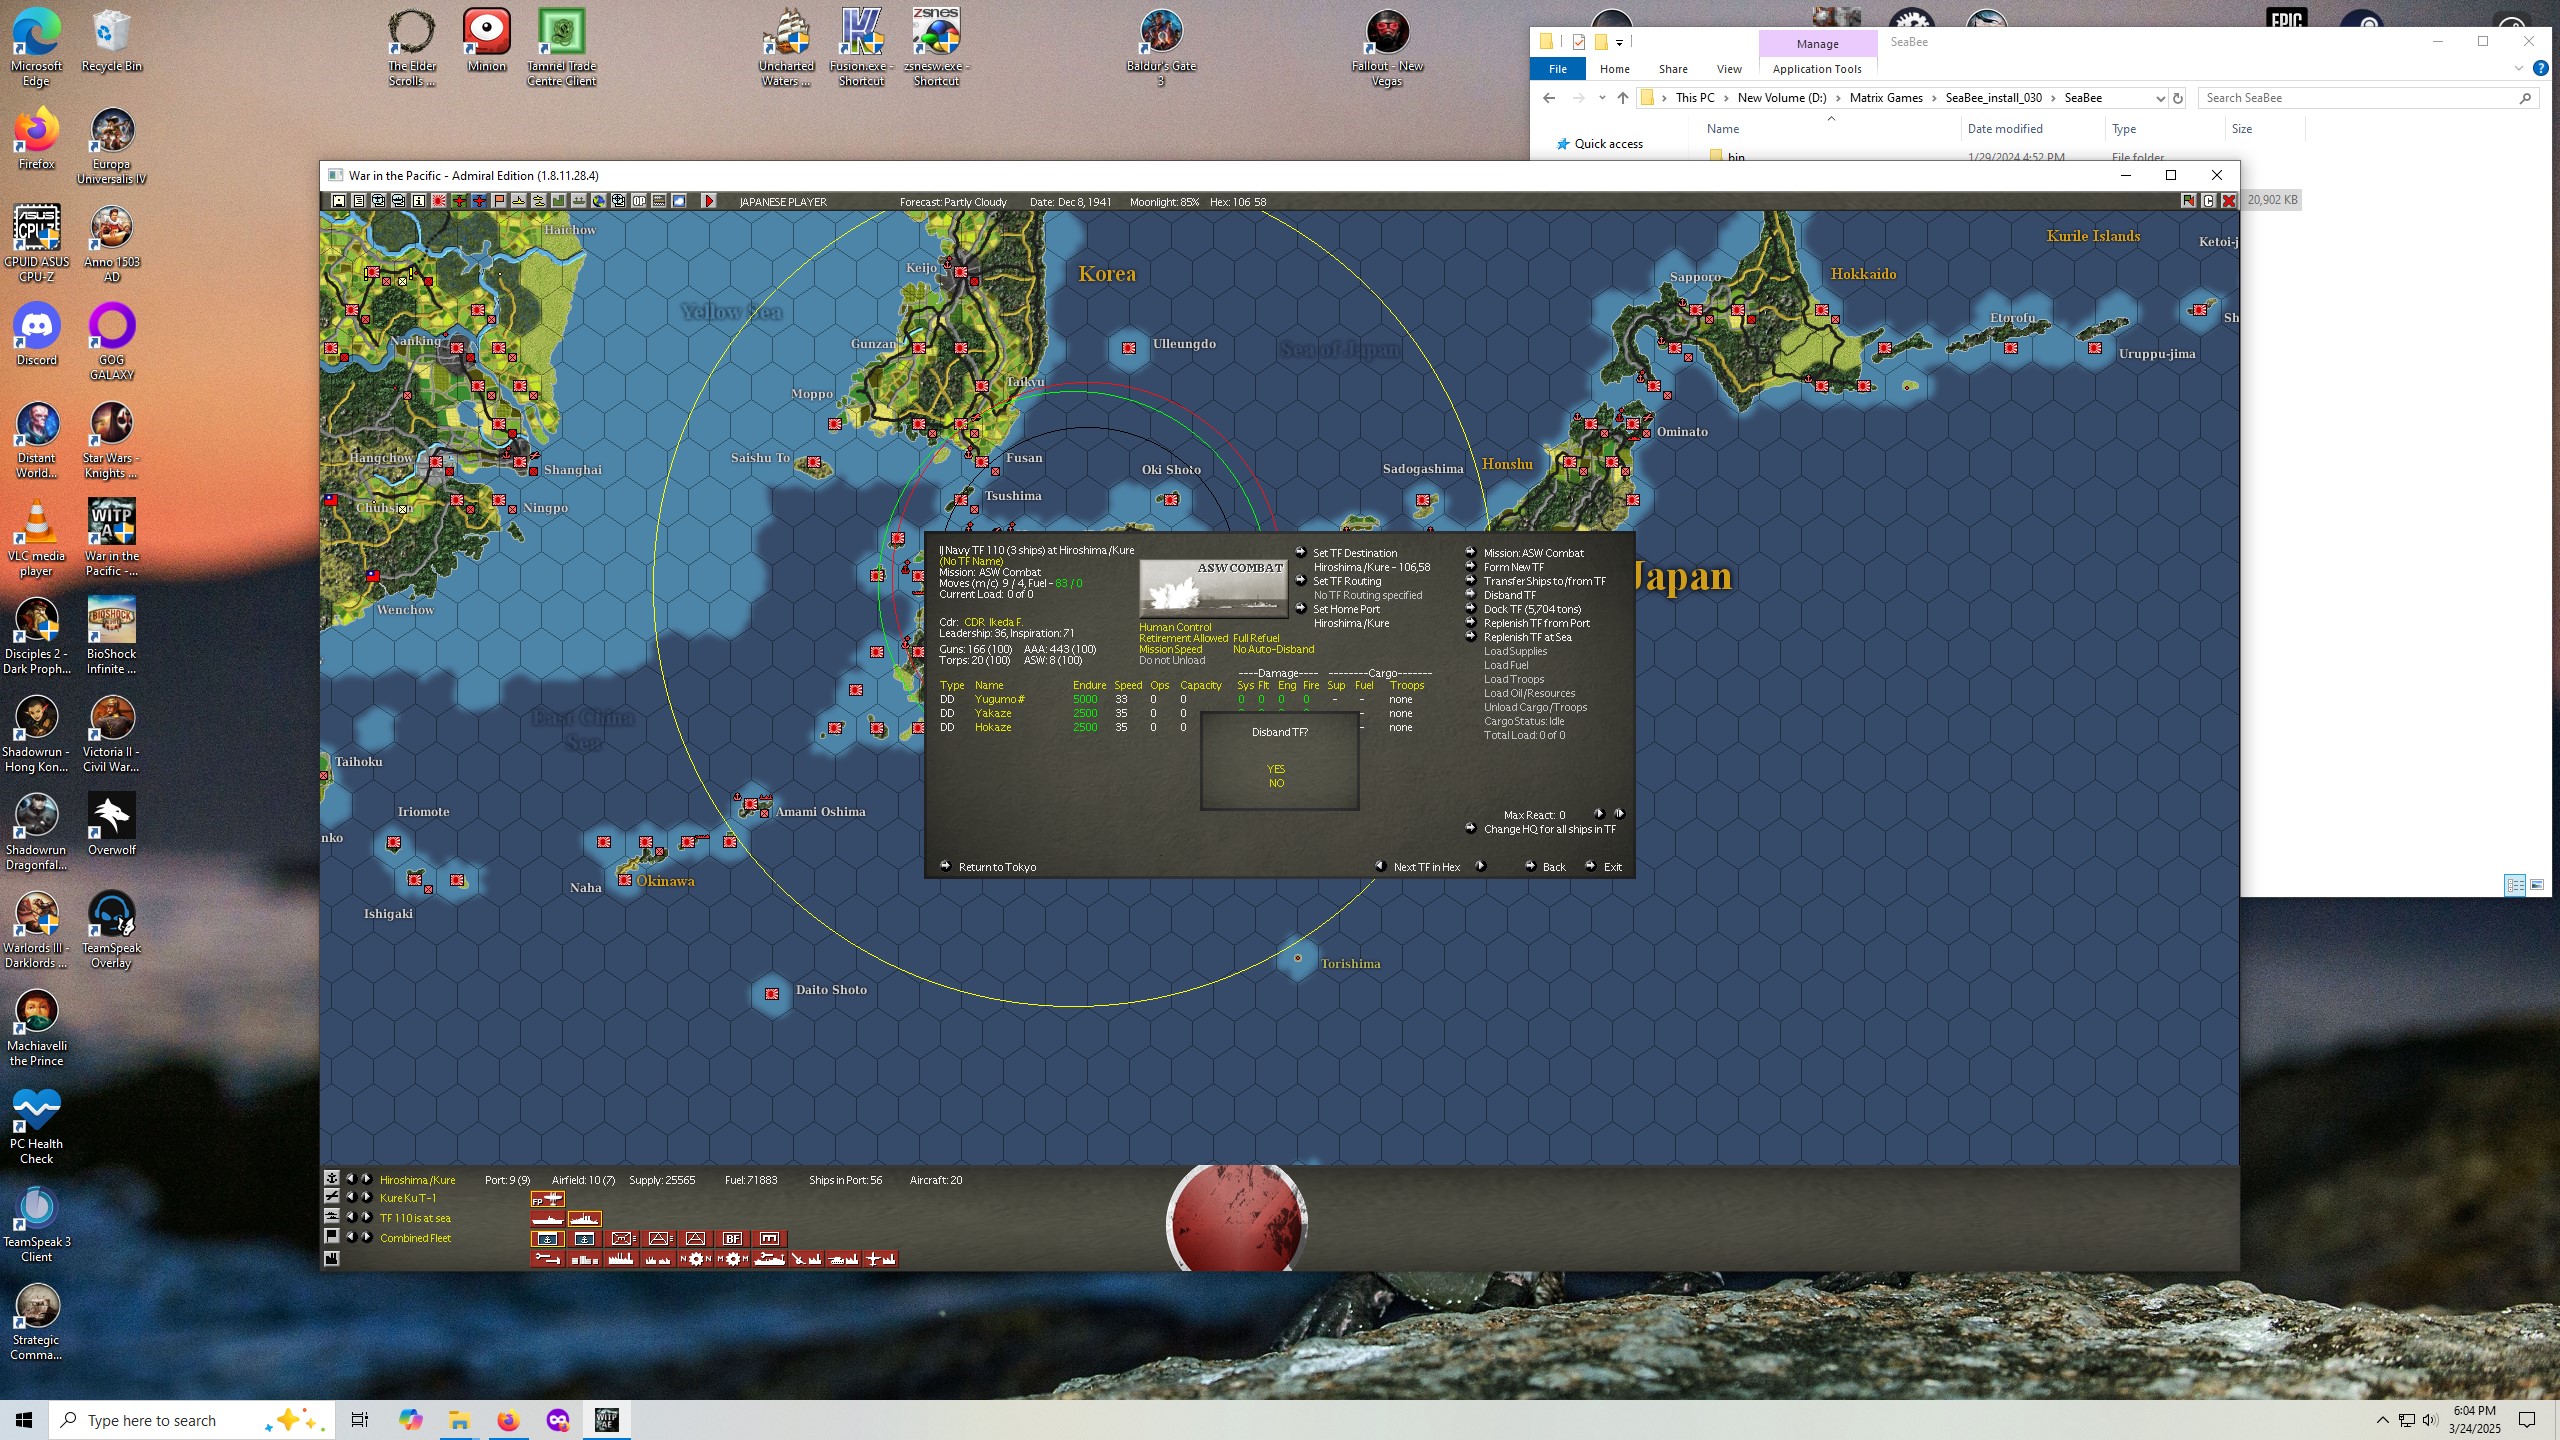The height and width of the screenshot is (1440, 2560).
Task: Click the Japanese rising sun toolbar icon
Action: (x=438, y=201)
